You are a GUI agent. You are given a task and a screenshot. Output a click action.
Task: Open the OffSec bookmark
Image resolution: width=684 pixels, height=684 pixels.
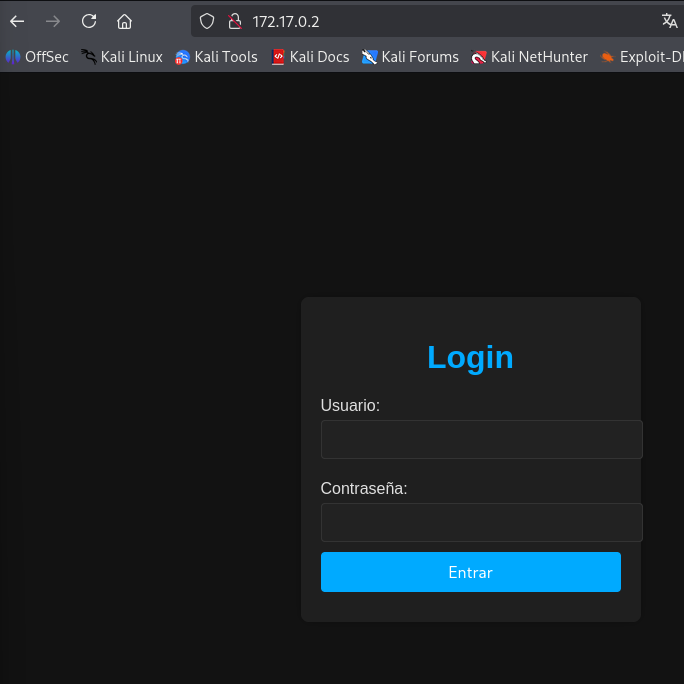tap(37, 57)
